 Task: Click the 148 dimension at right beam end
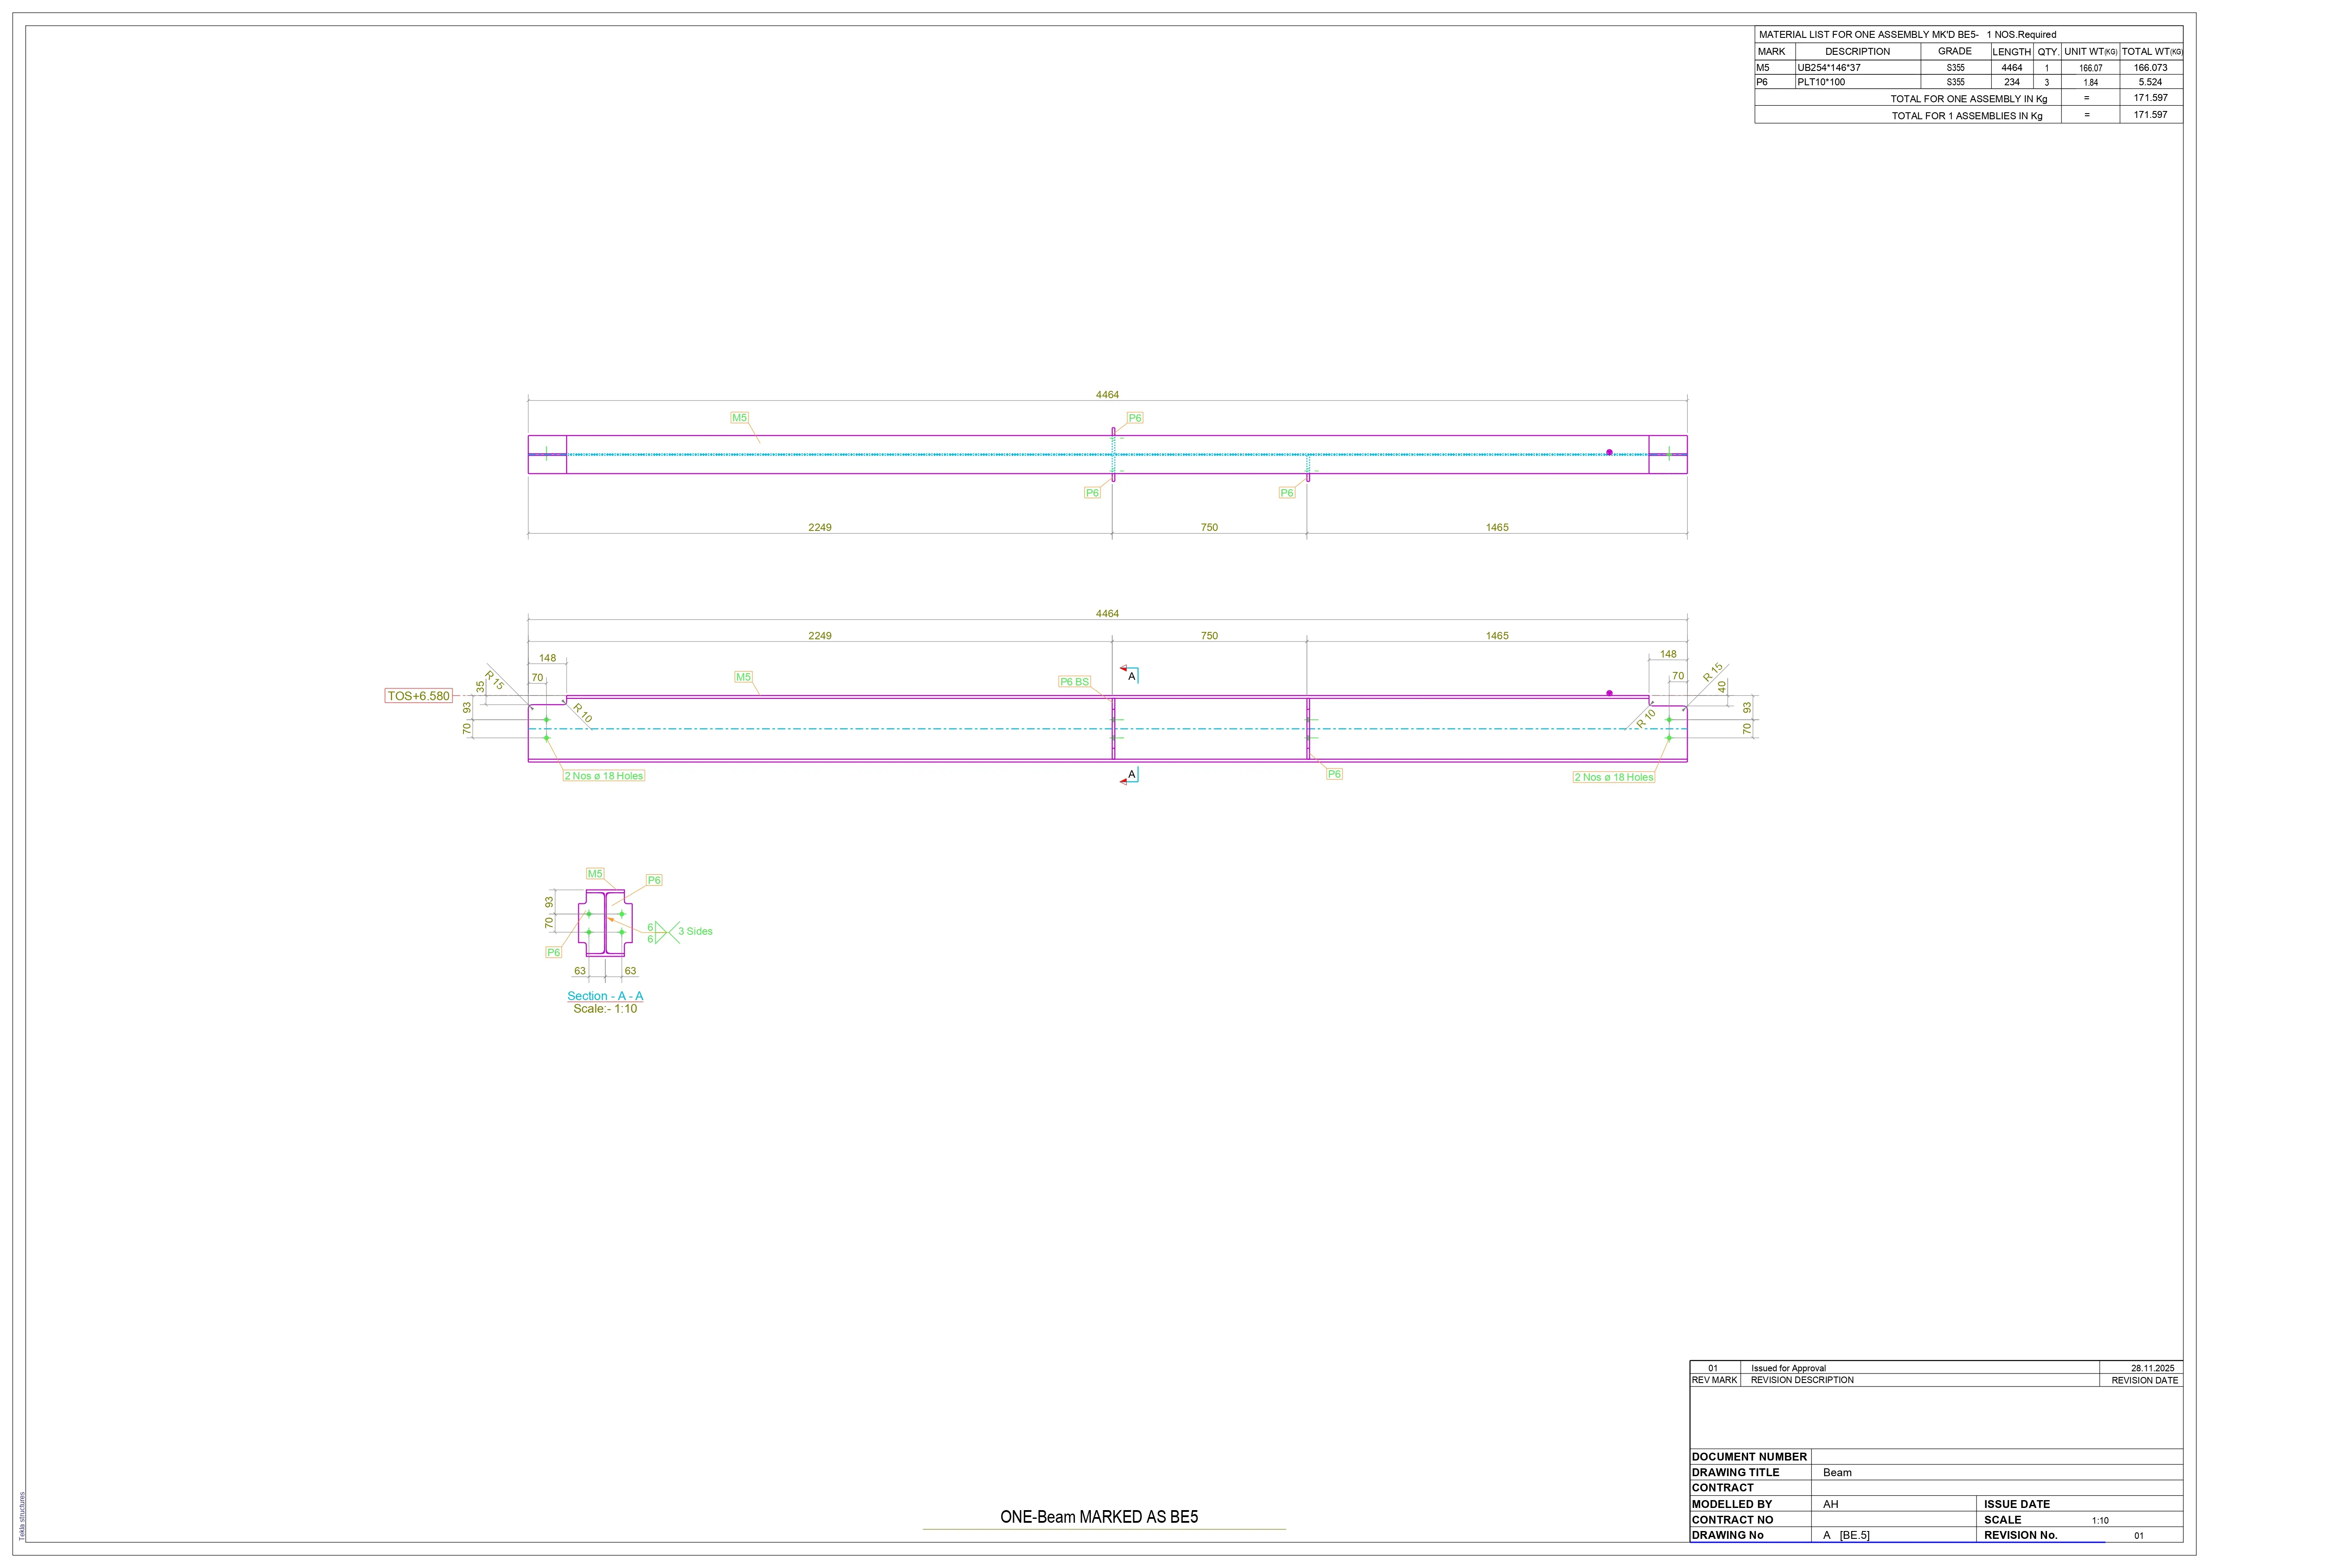[x=1668, y=654]
